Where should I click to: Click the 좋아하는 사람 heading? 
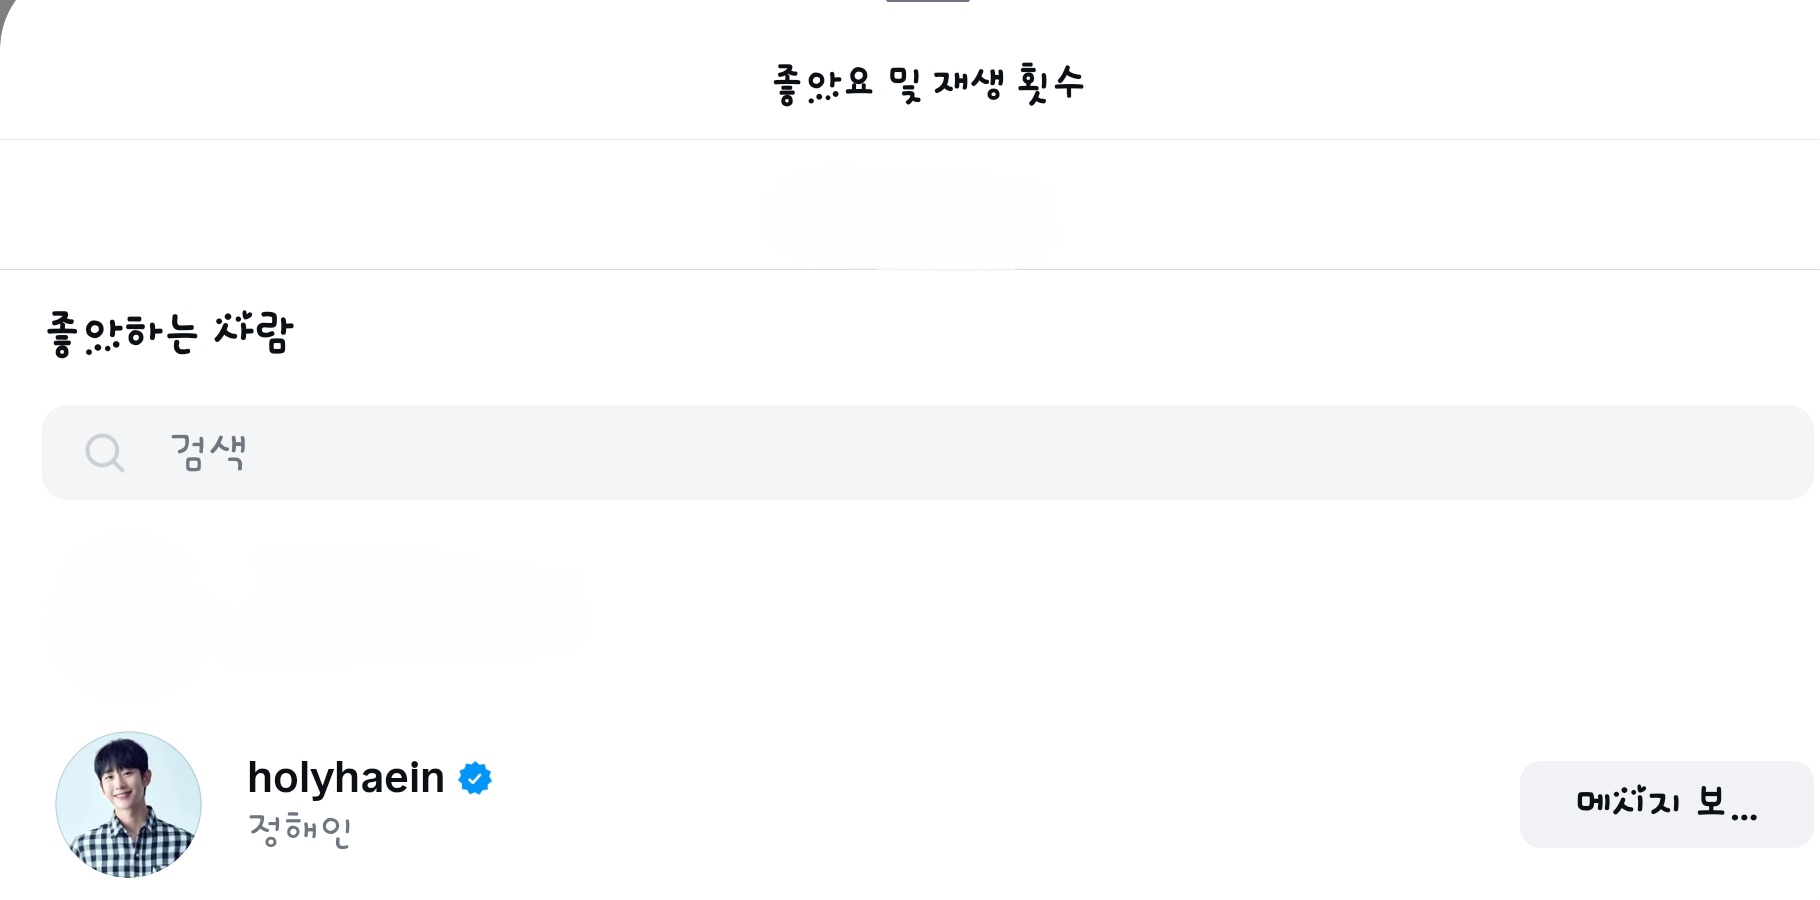pyautogui.click(x=170, y=333)
